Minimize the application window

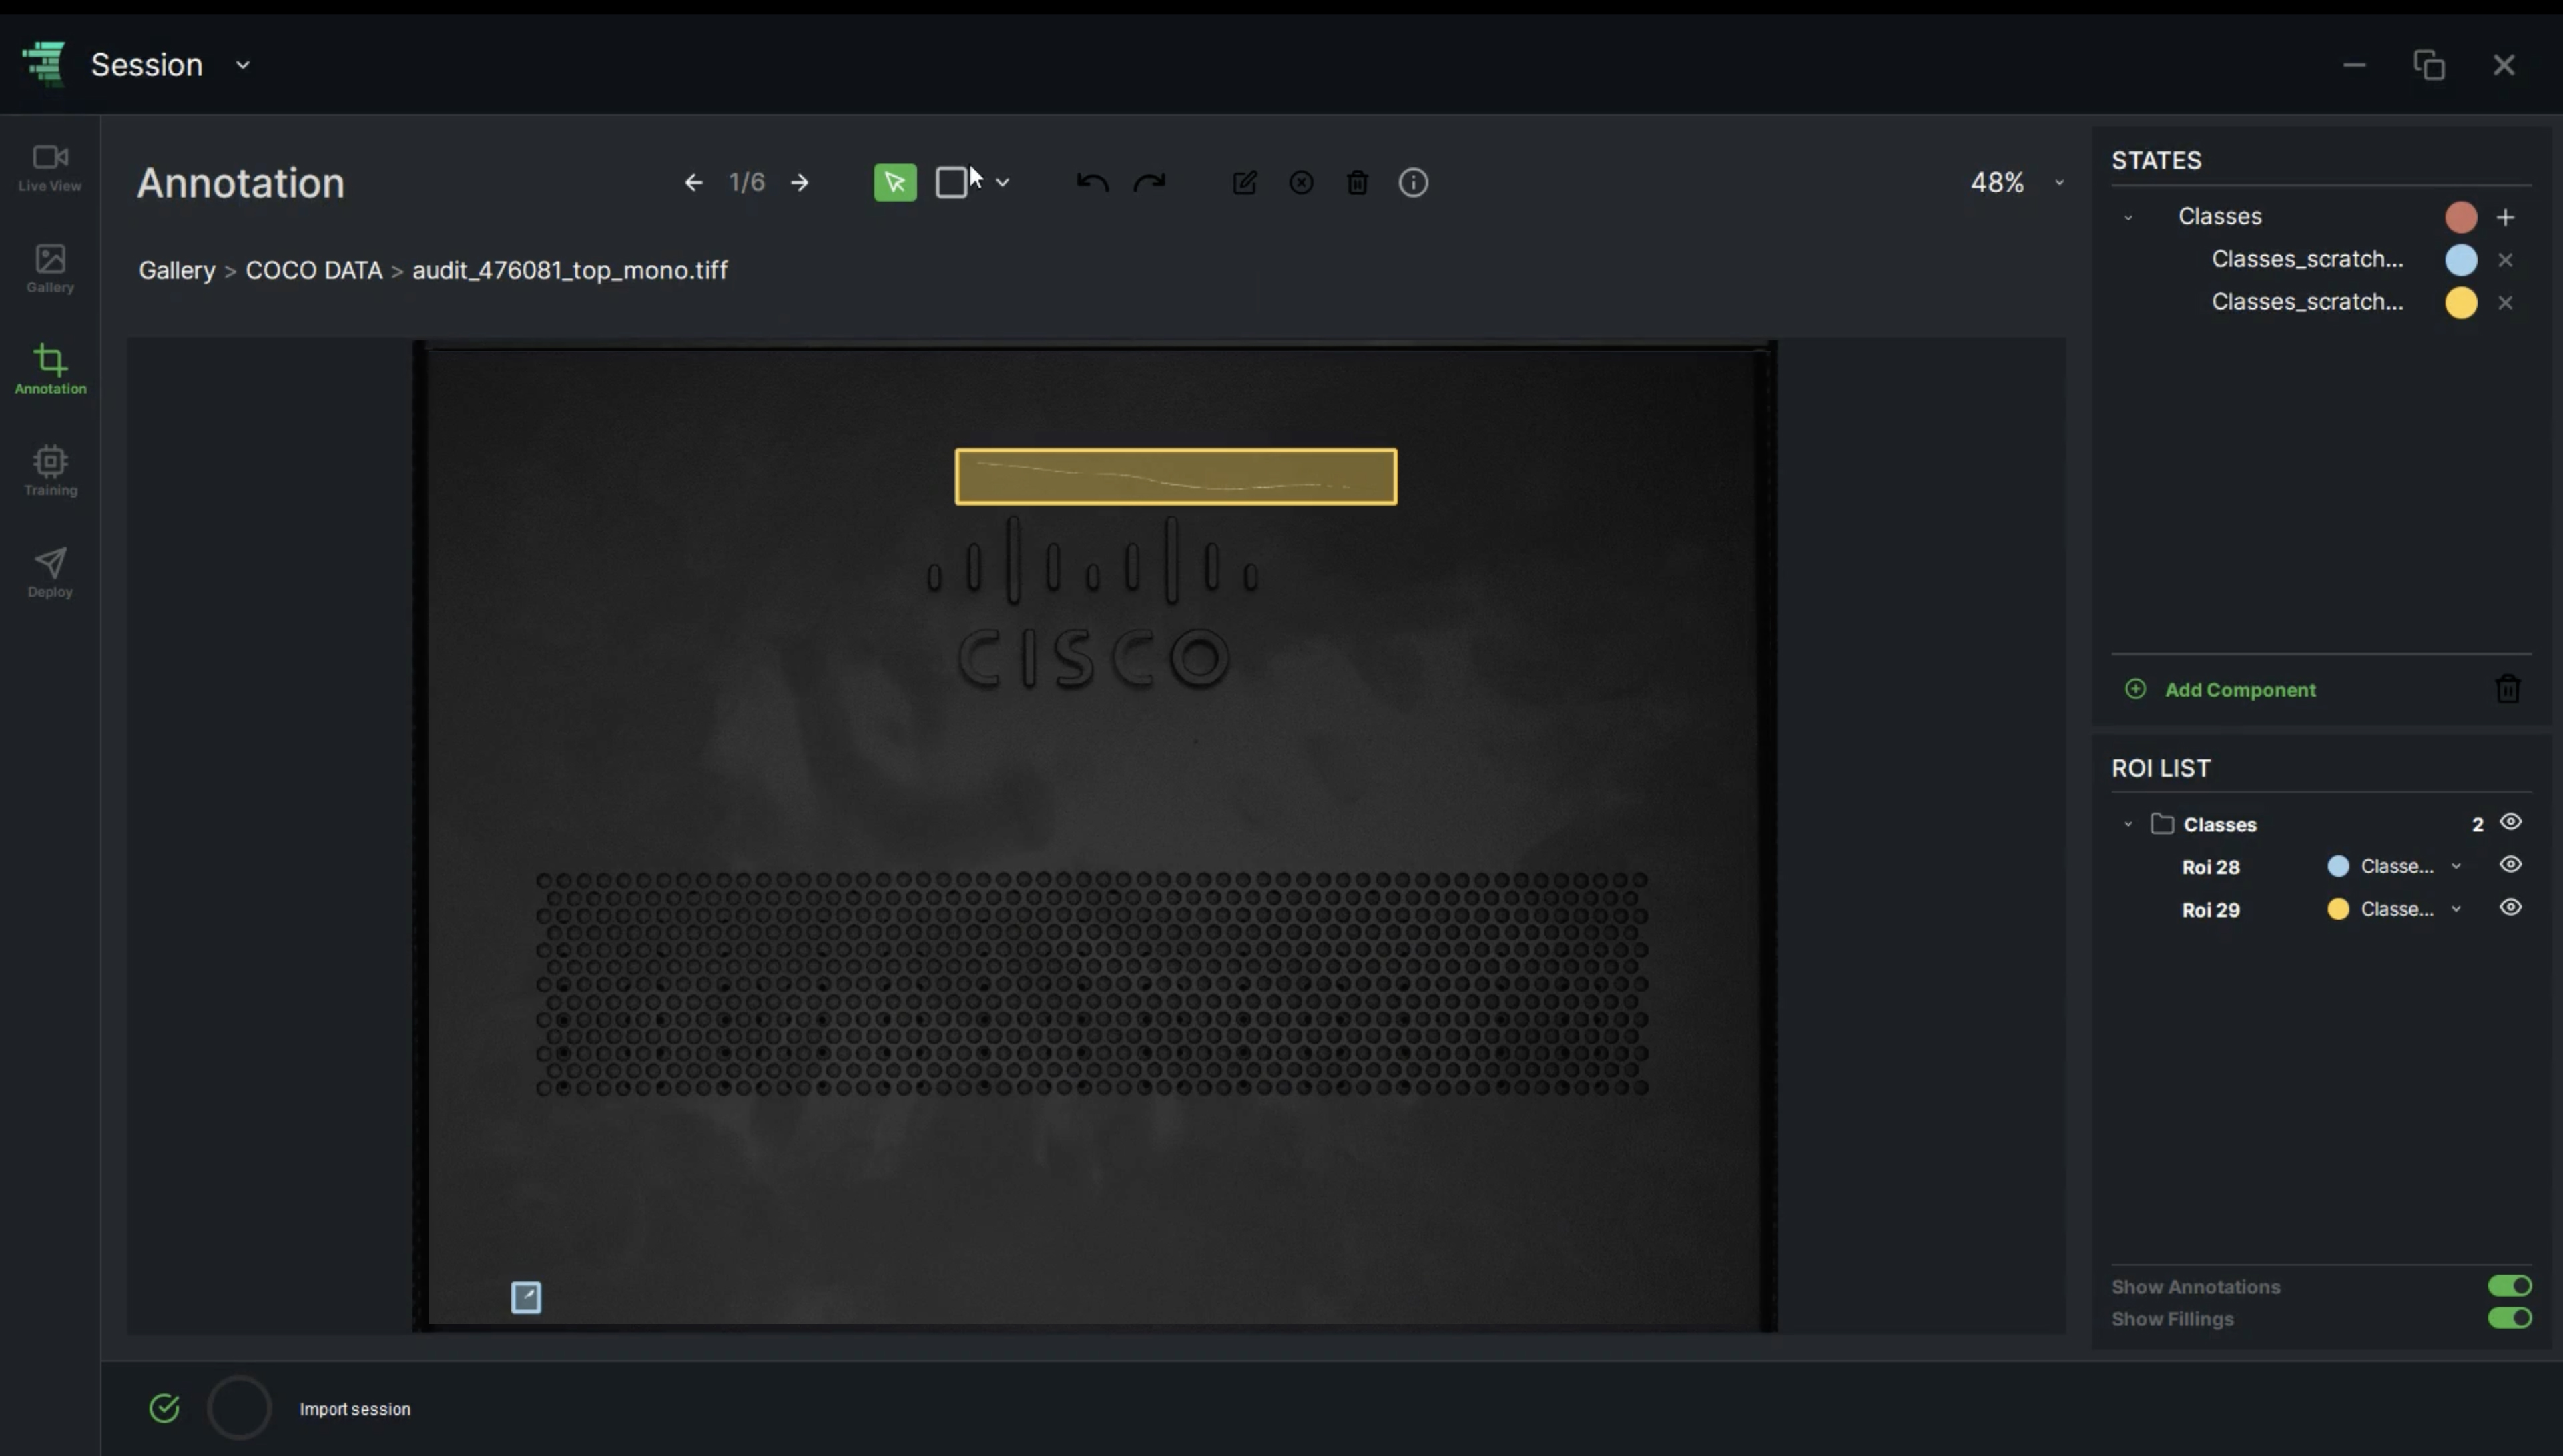pos(2354,65)
